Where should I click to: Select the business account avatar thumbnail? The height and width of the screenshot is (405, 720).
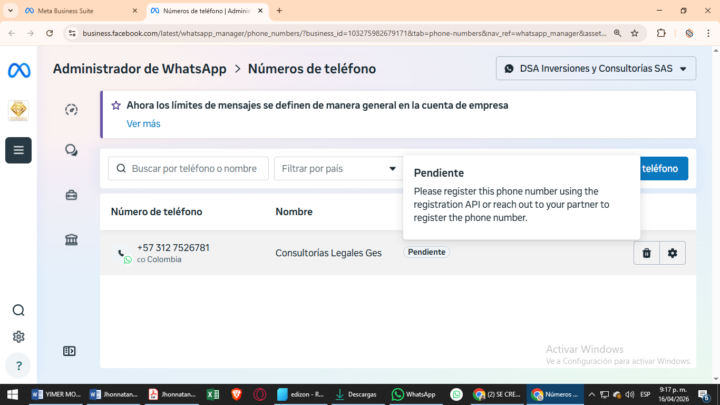(18, 110)
